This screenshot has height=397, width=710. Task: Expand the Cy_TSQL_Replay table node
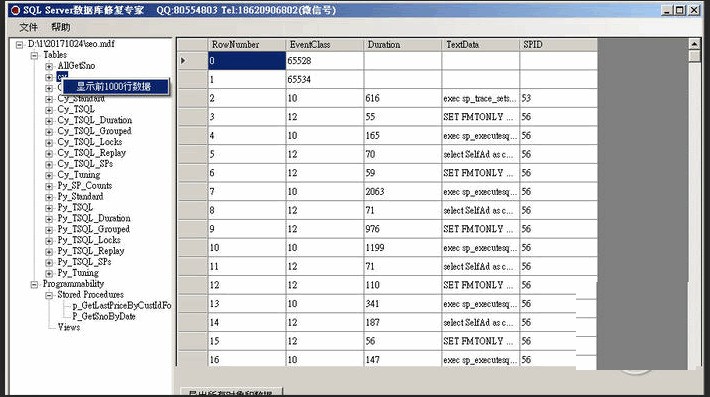(49, 153)
